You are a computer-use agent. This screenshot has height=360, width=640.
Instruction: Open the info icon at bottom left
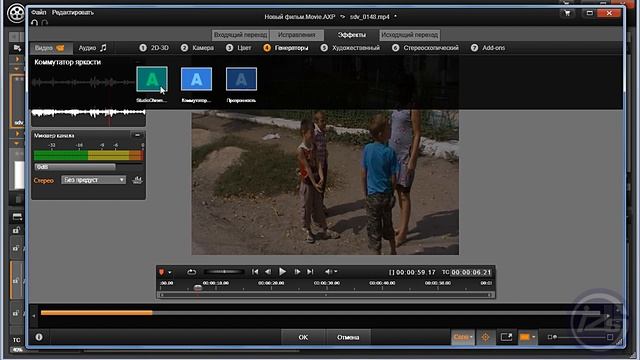[x=39, y=337]
